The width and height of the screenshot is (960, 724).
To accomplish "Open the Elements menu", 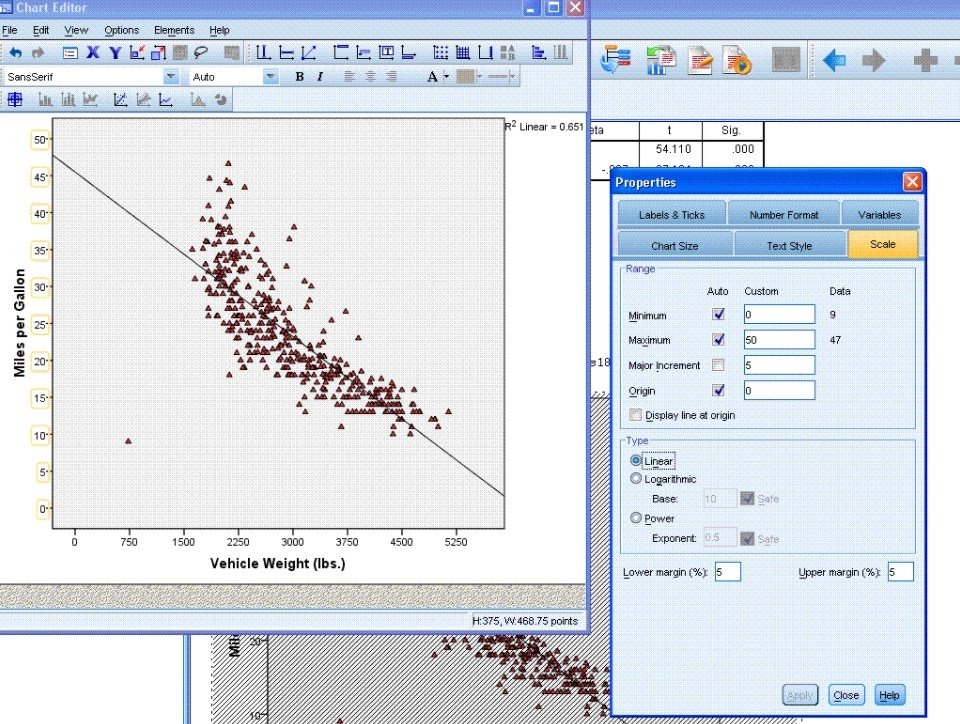I will (x=174, y=31).
